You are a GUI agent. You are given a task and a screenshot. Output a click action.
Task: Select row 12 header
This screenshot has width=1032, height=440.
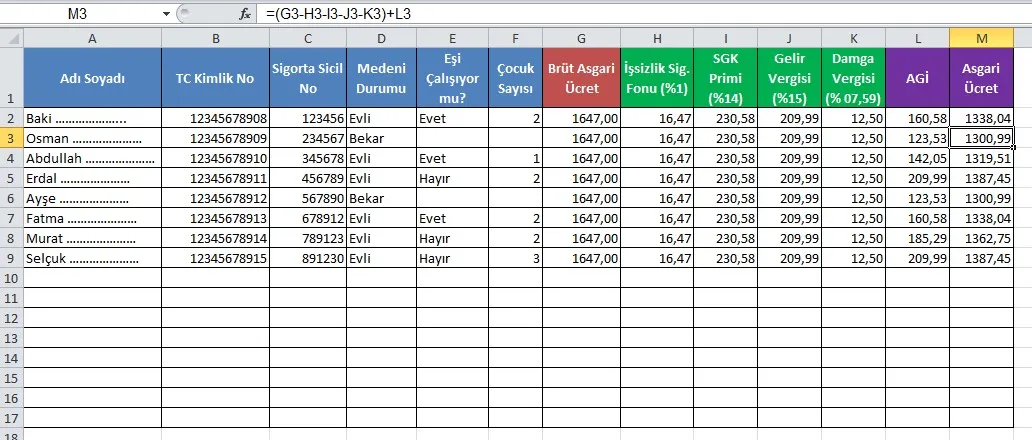(11, 318)
